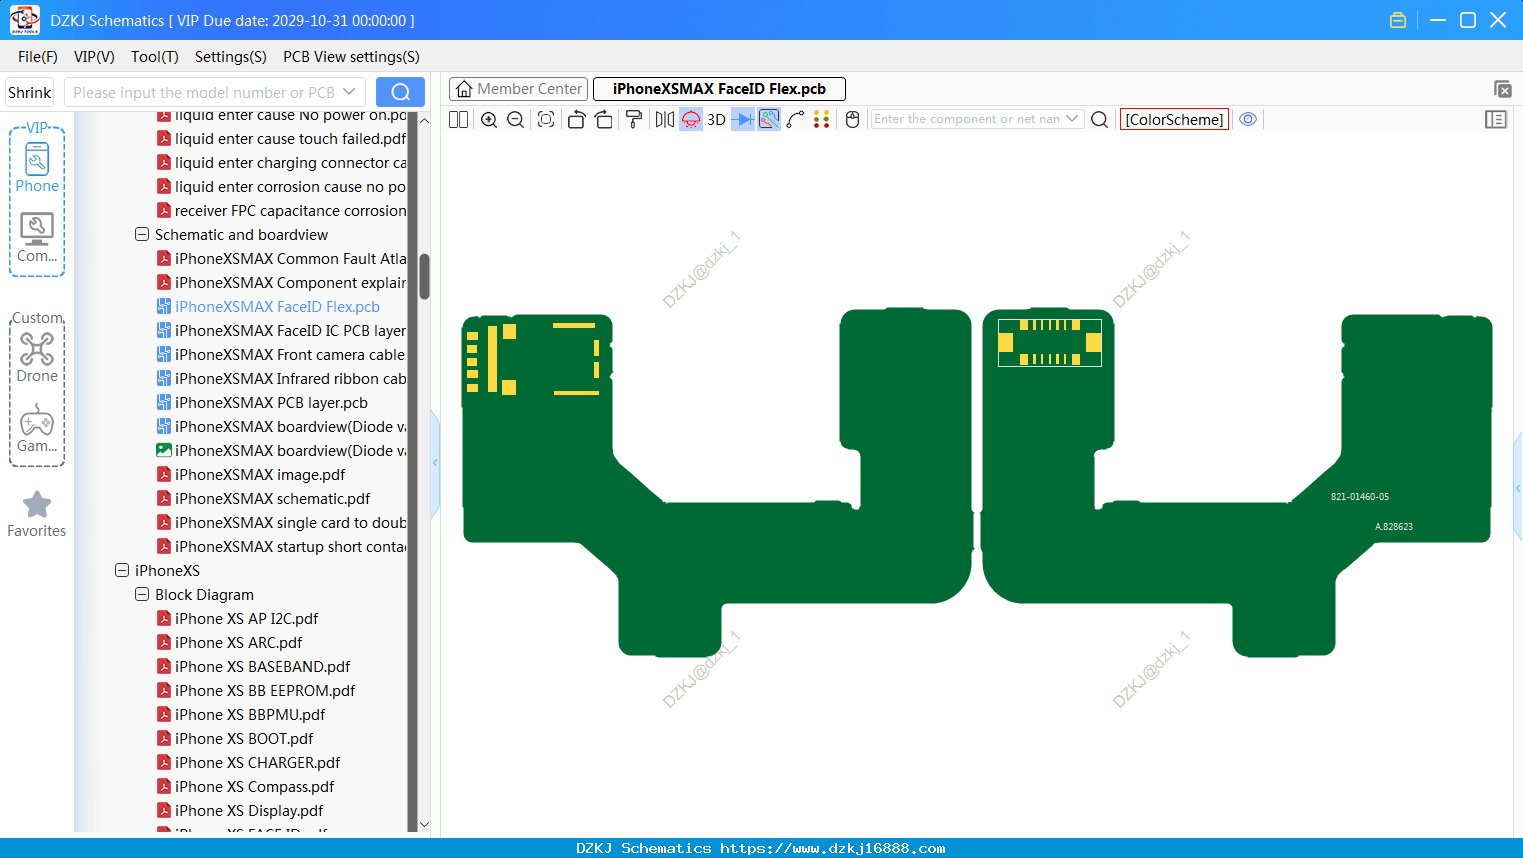Screen dimensions: 1523x858
Task: Collapse the Schematic and boardview folder
Action: point(142,235)
